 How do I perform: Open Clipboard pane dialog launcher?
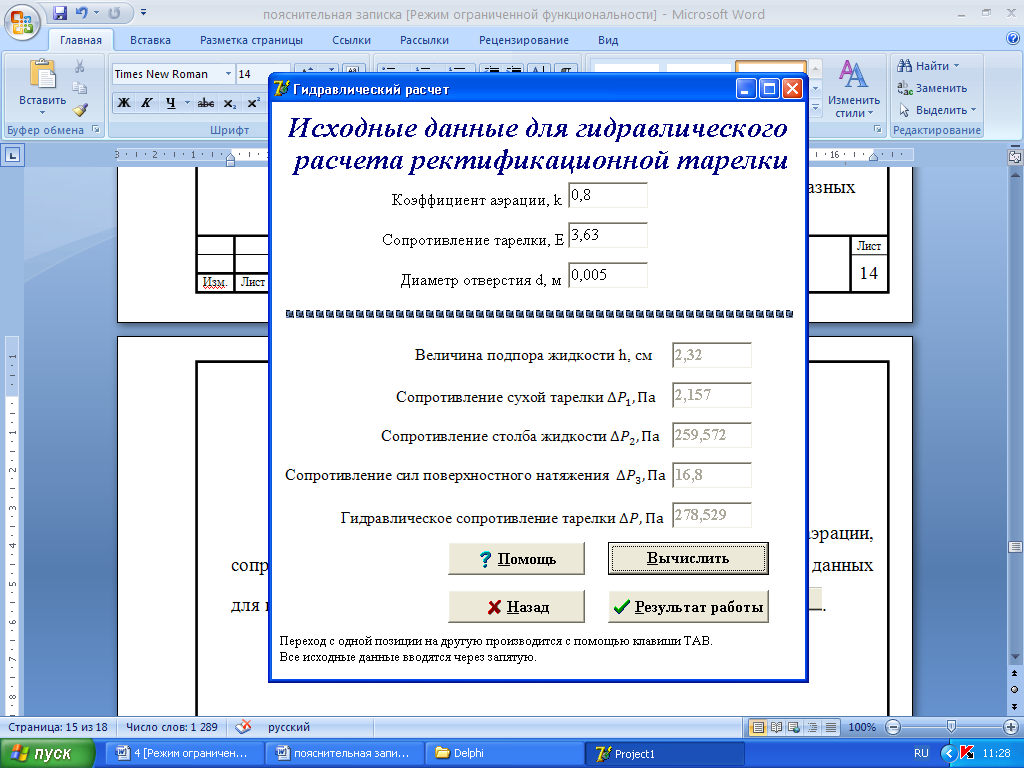click(x=96, y=129)
